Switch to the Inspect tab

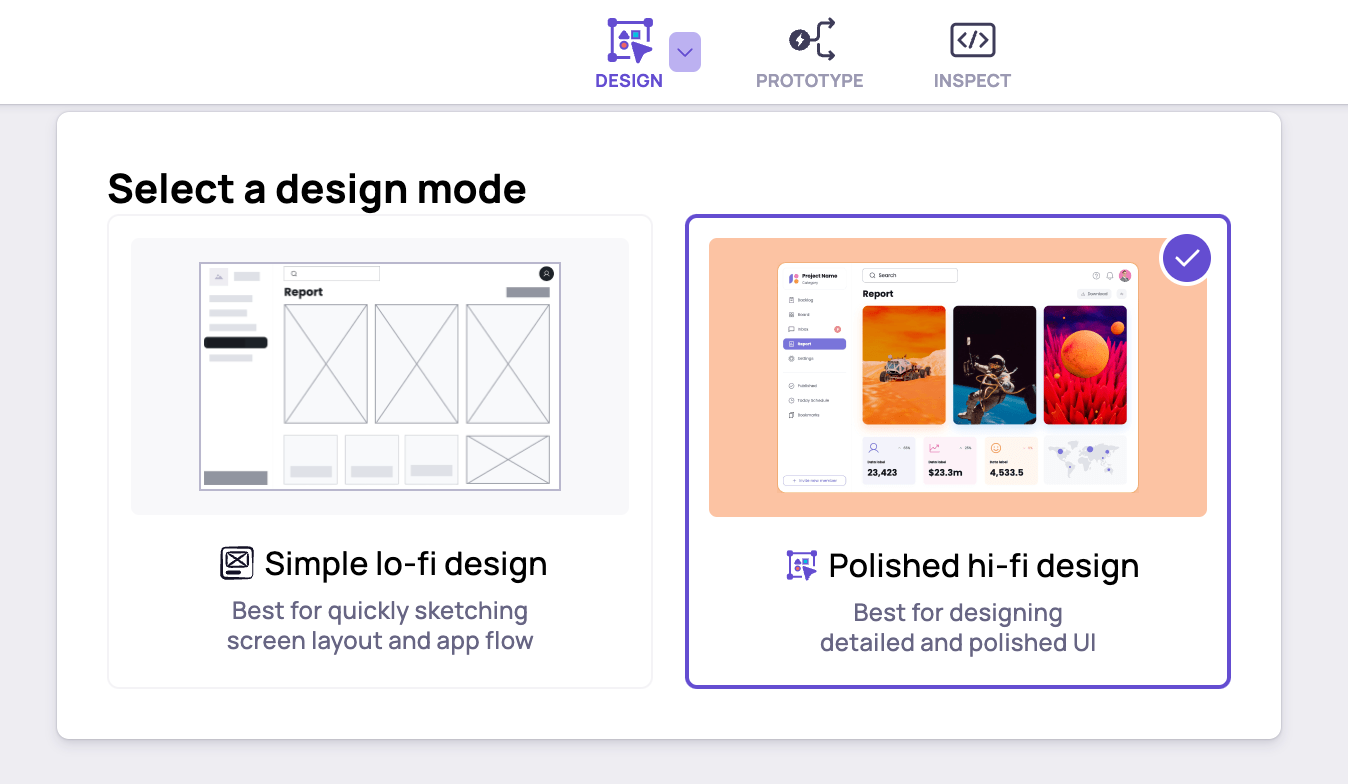(x=972, y=55)
